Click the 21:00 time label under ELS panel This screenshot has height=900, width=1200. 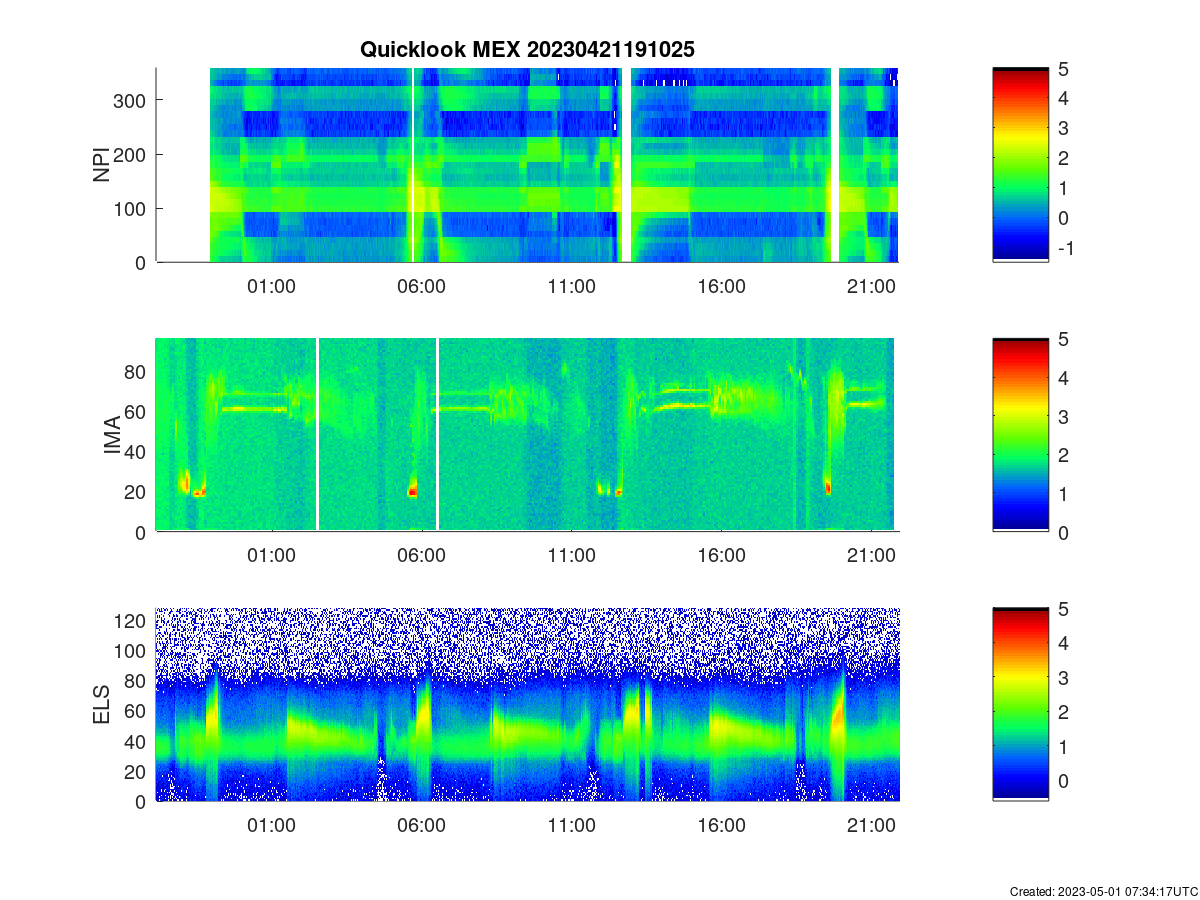tap(871, 826)
